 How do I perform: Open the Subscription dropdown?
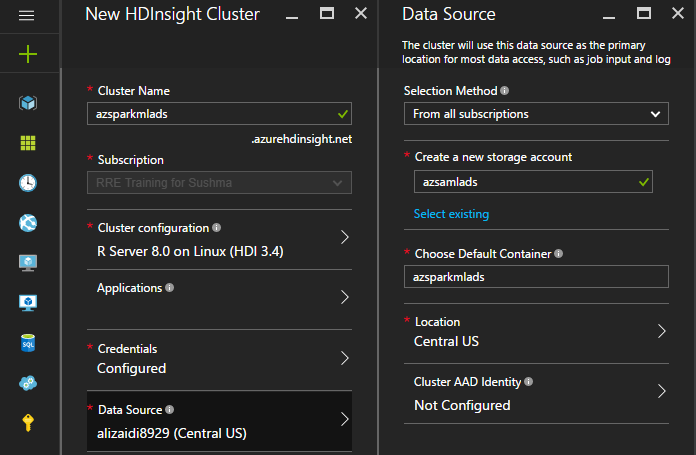pos(219,182)
